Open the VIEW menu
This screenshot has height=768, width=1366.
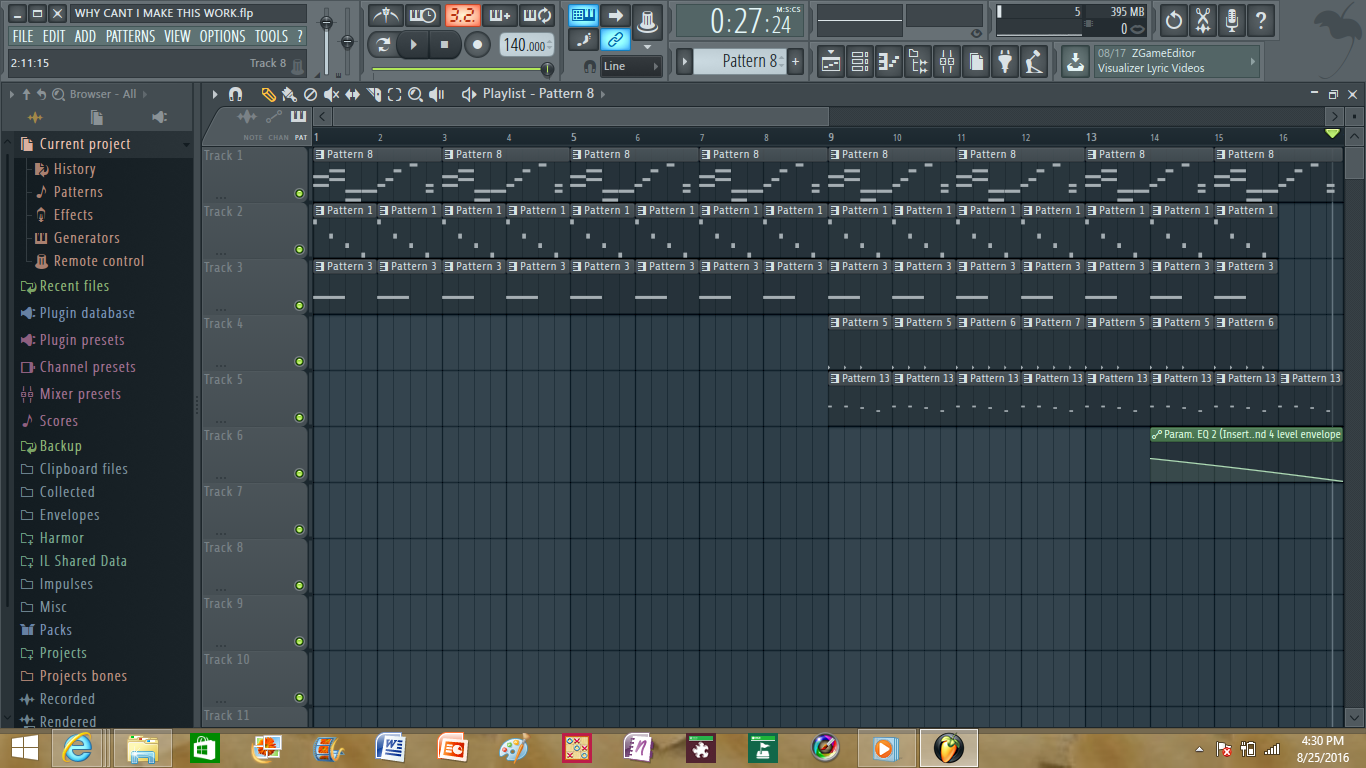(177, 36)
